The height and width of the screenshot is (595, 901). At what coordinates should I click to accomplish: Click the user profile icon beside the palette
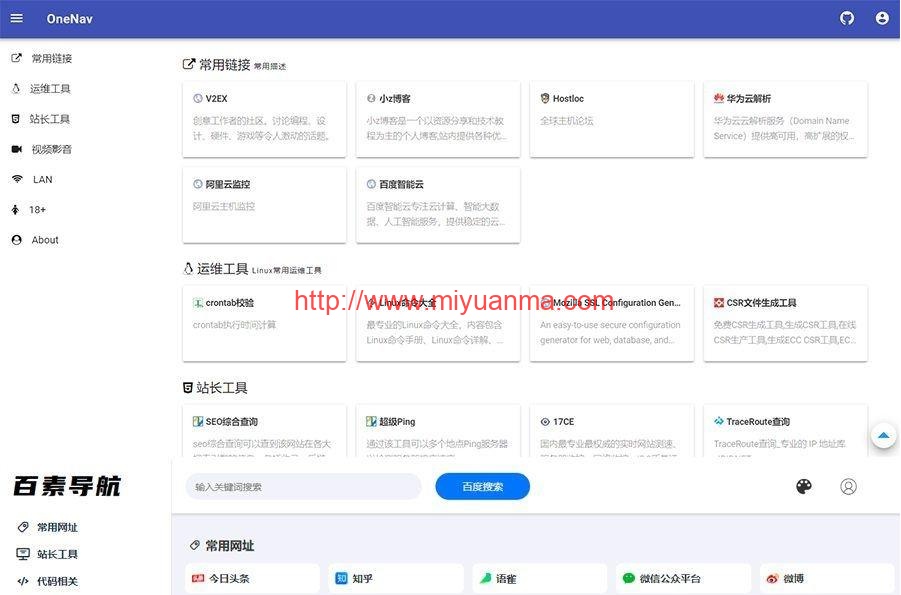(x=848, y=486)
